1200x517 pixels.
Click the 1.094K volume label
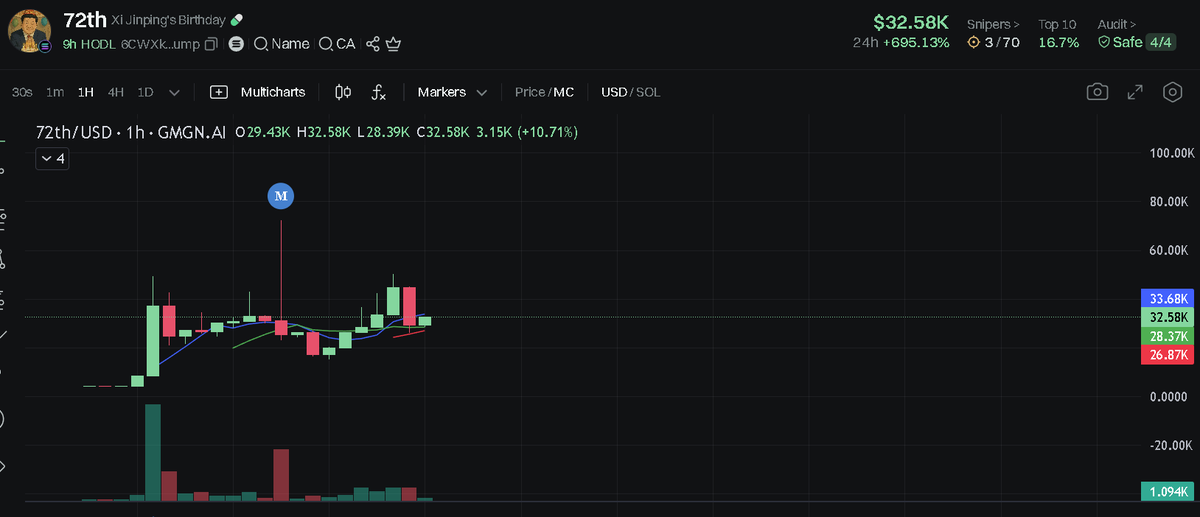[x=1168, y=492]
